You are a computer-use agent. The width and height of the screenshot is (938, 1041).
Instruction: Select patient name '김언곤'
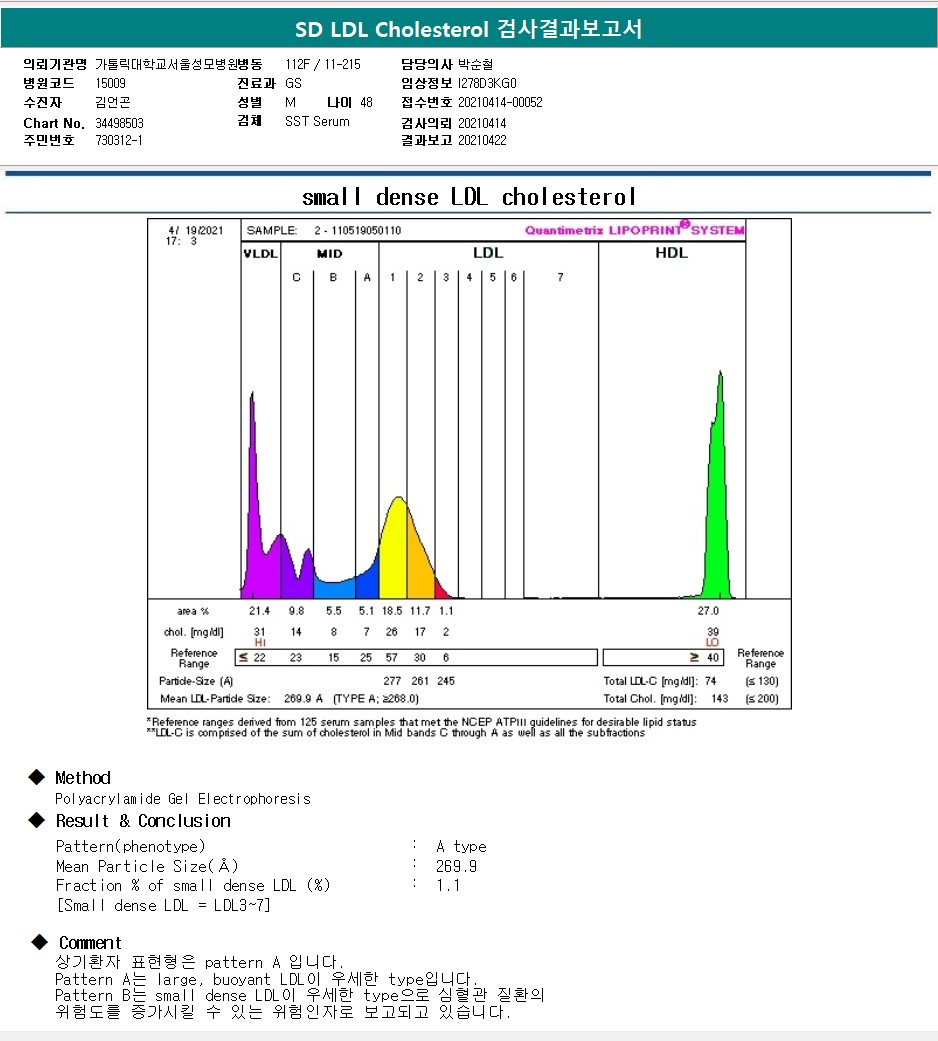click(x=113, y=102)
